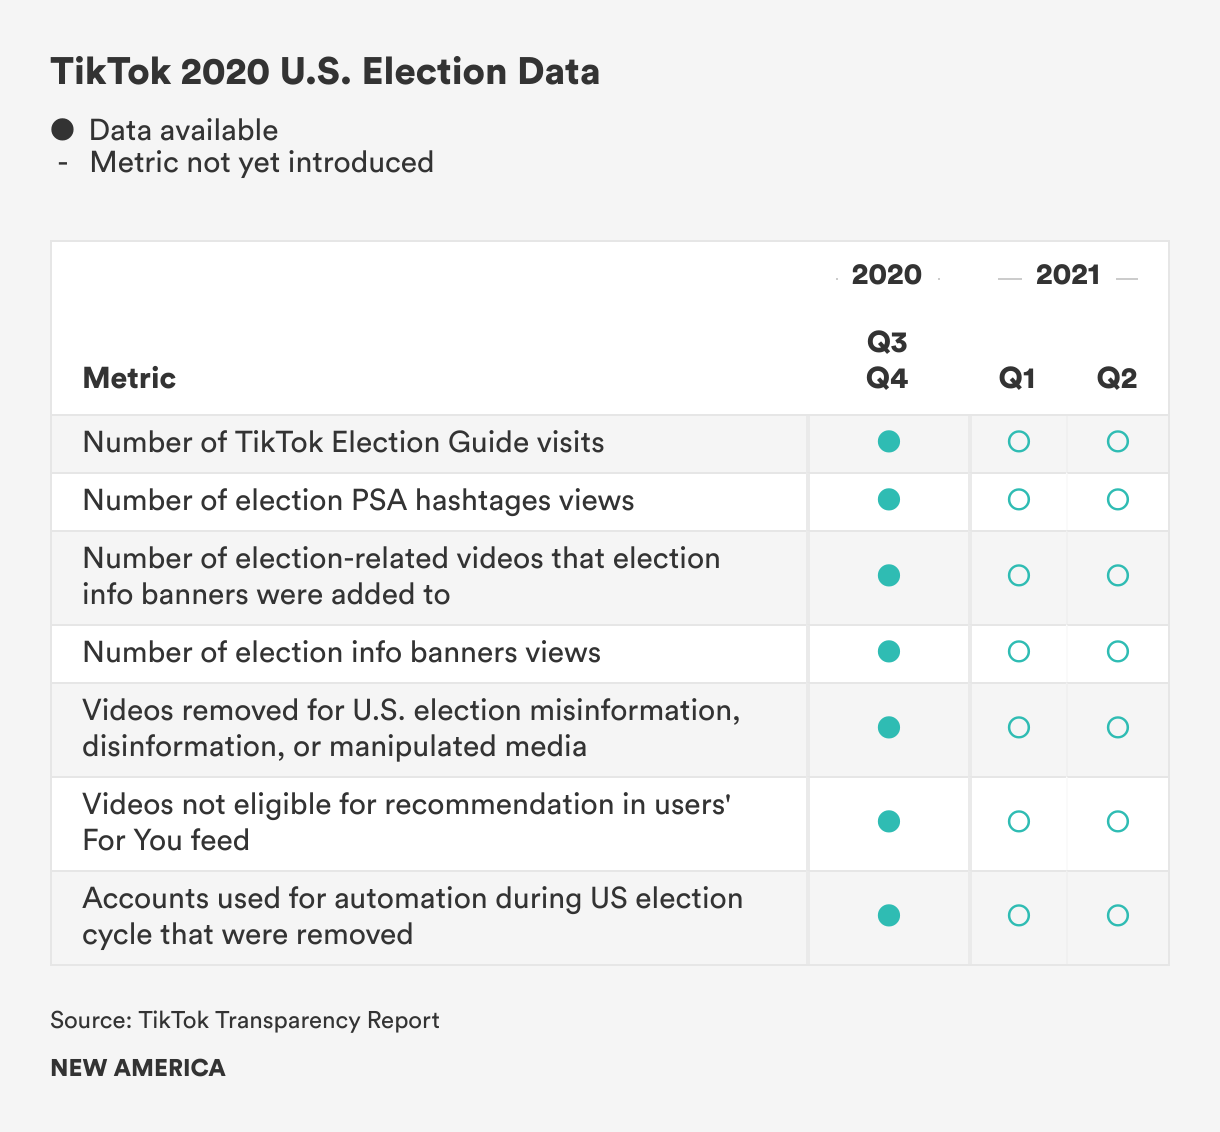Click the NEW AMERICA logo text

click(138, 1068)
